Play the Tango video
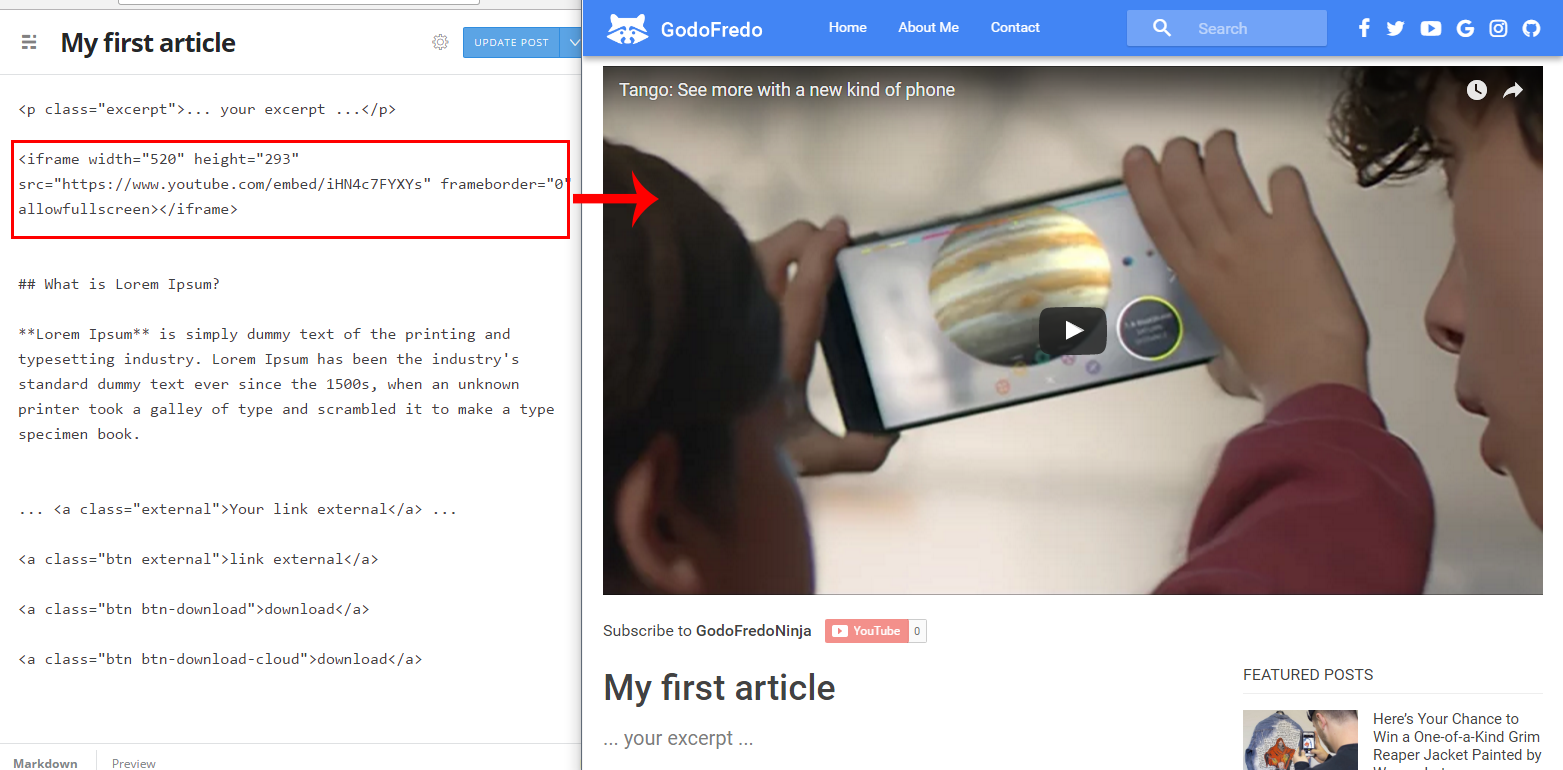 (x=1072, y=330)
